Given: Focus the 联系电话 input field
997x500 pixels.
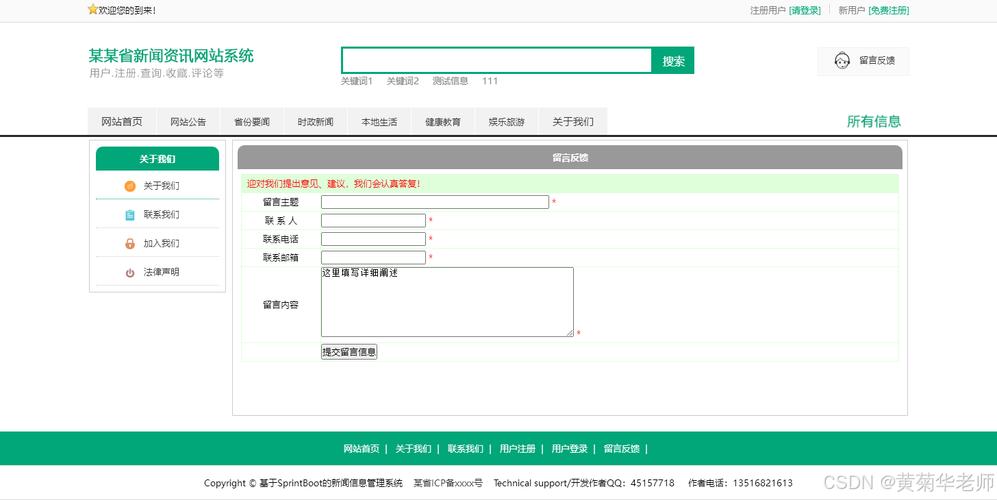Looking at the screenshot, I should pos(373,239).
